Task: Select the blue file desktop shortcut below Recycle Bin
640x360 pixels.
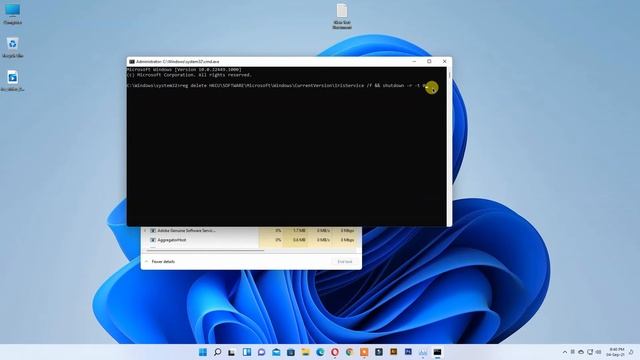Action: (x=13, y=80)
